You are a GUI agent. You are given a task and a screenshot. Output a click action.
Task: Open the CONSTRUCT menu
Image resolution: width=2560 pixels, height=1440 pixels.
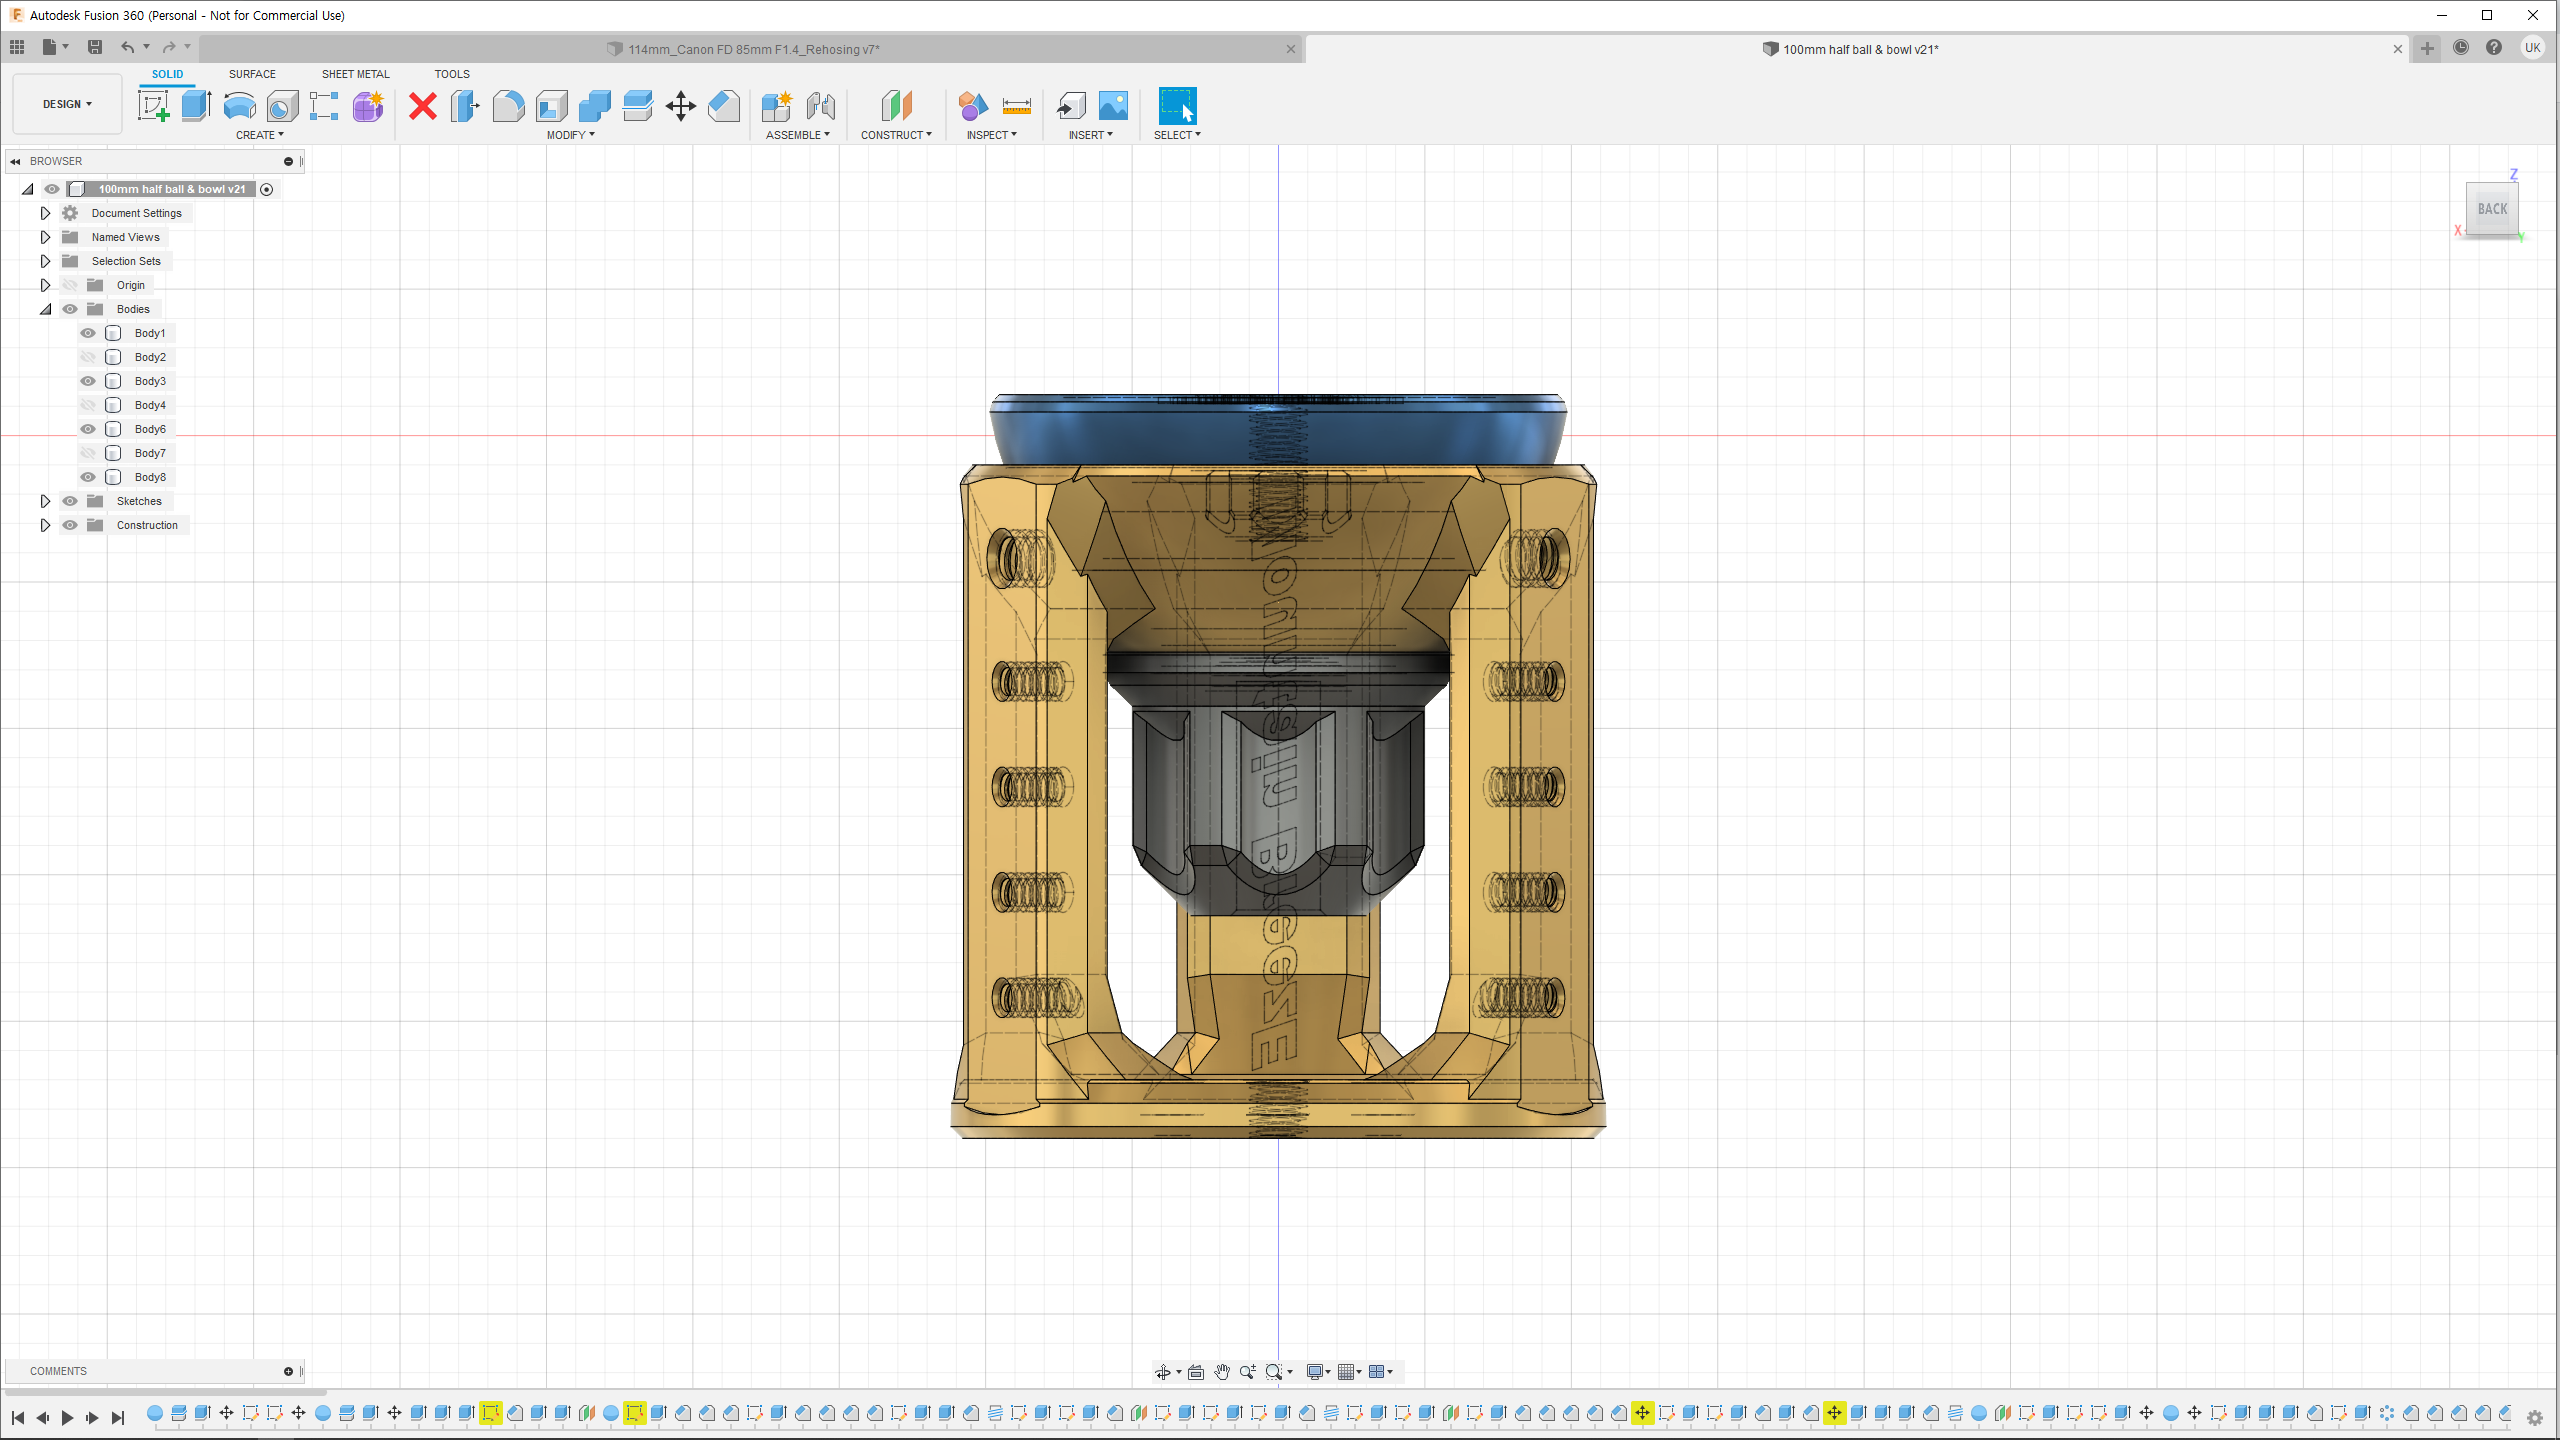[x=896, y=135]
